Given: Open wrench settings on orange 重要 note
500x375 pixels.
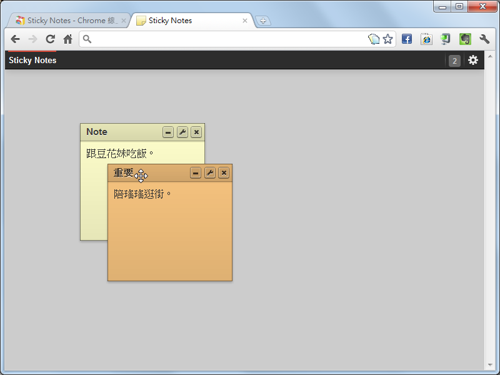Looking at the screenshot, I should point(210,173).
